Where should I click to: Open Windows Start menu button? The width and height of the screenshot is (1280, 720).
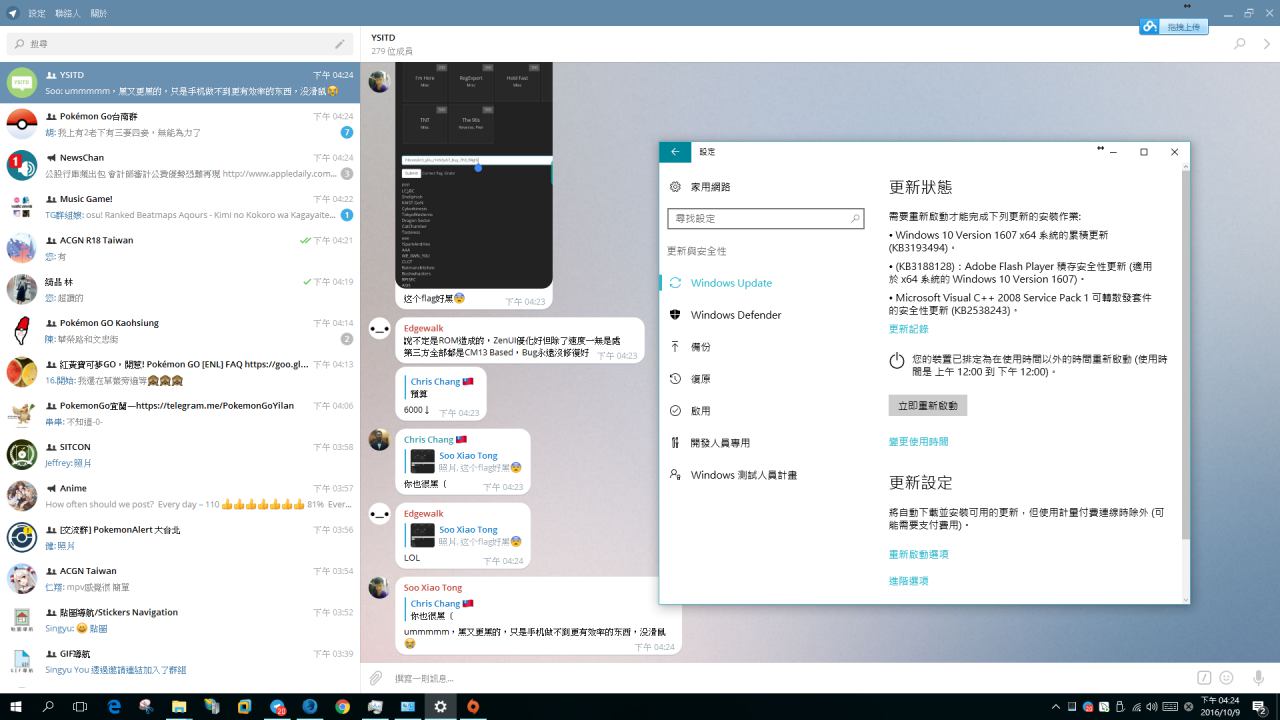16,706
